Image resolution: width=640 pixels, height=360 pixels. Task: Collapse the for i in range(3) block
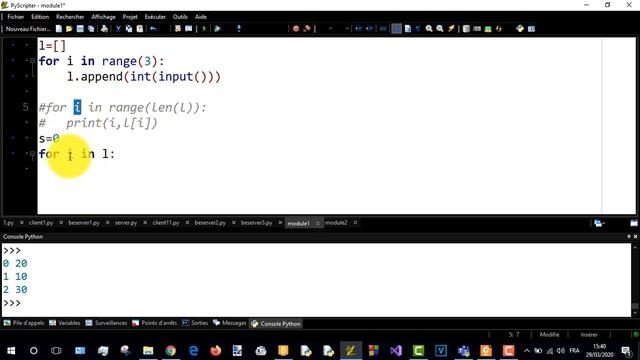[32, 61]
